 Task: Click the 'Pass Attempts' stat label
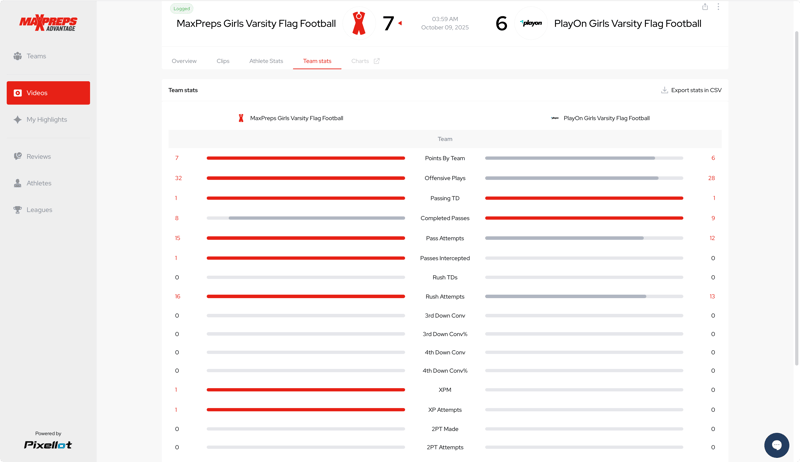click(445, 238)
